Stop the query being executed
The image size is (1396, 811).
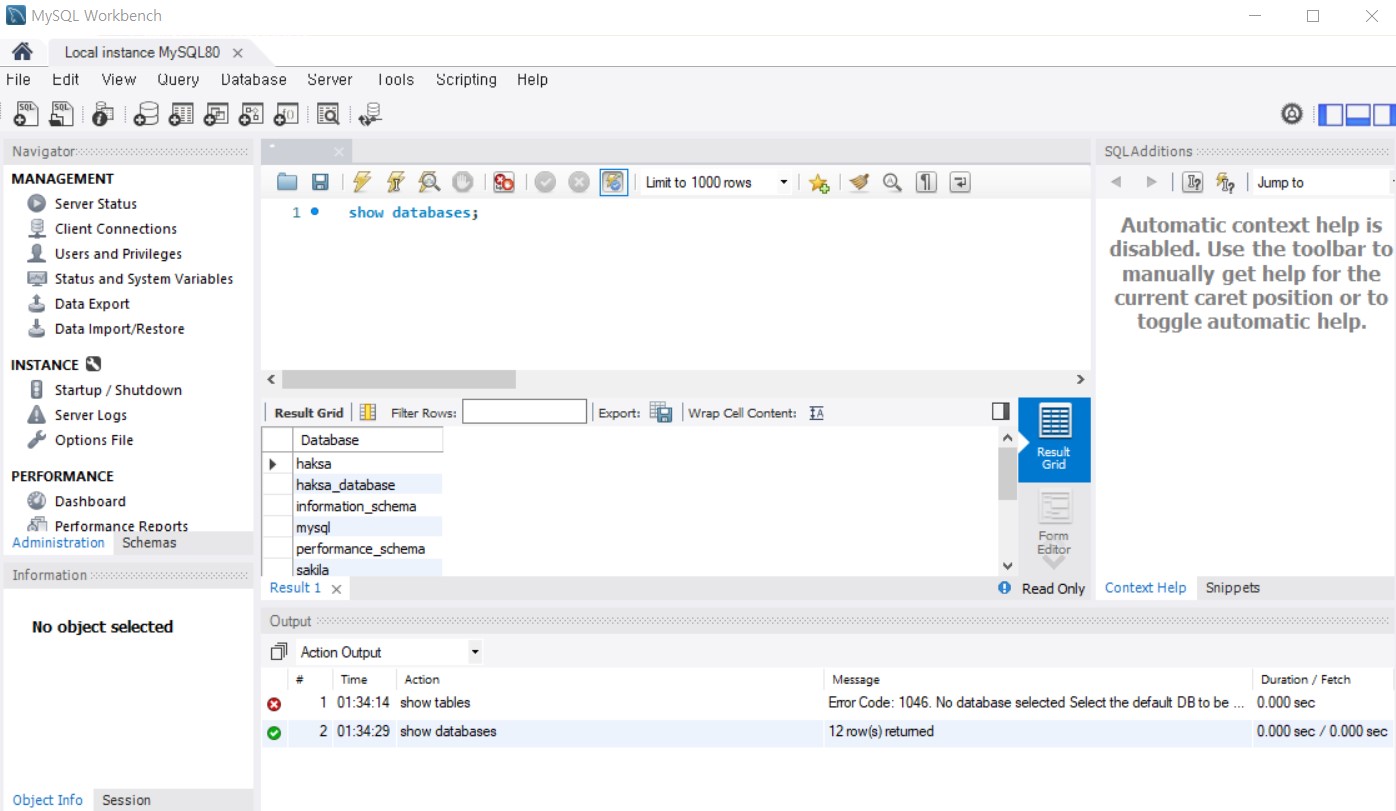(462, 182)
